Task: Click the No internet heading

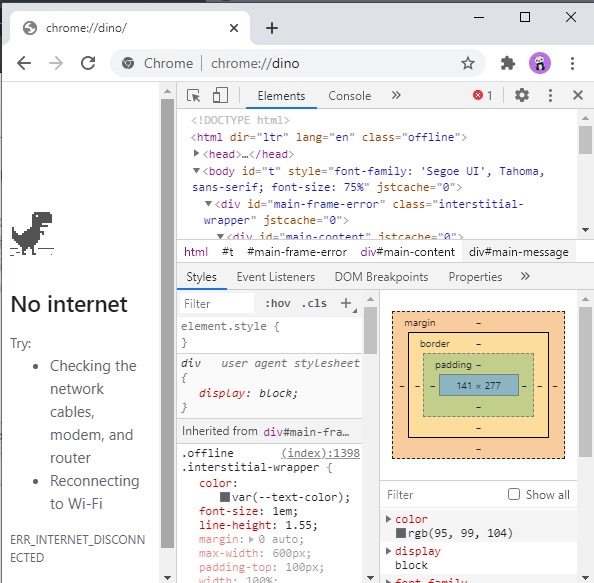Action: point(69,305)
